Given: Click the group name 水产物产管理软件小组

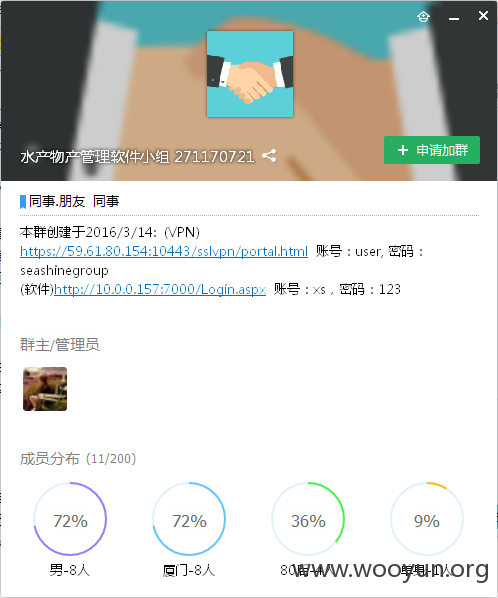Looking at the screenshot, I should point(95,157).
